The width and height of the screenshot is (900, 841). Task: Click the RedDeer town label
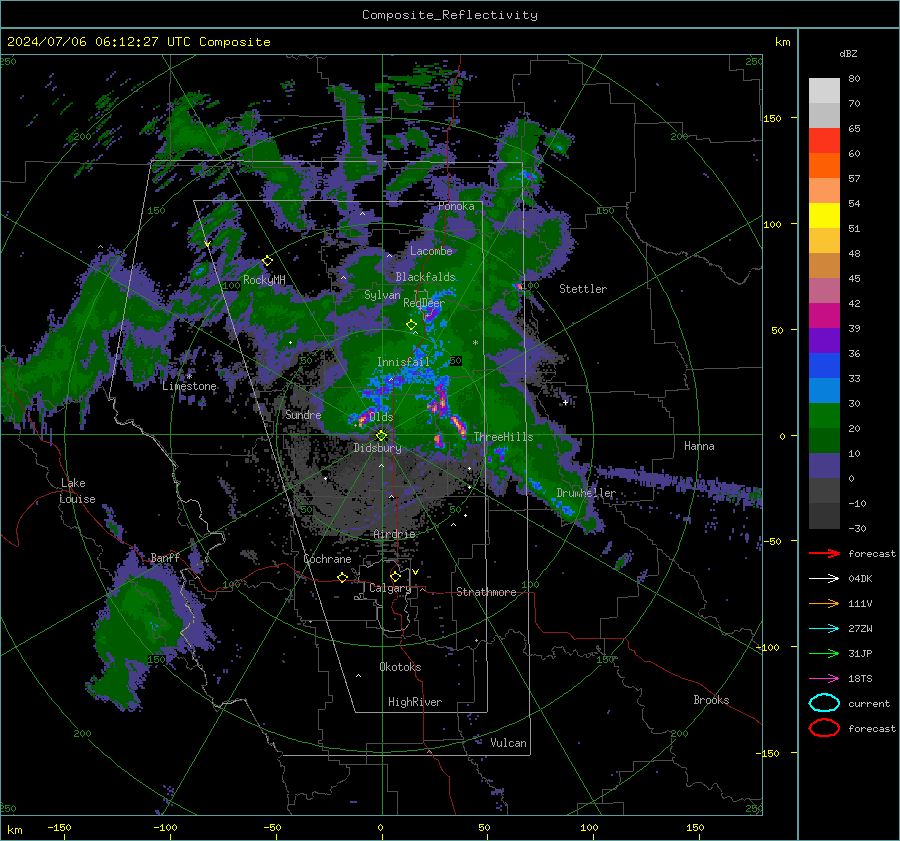pyautogui.click(x=424, y=303)
